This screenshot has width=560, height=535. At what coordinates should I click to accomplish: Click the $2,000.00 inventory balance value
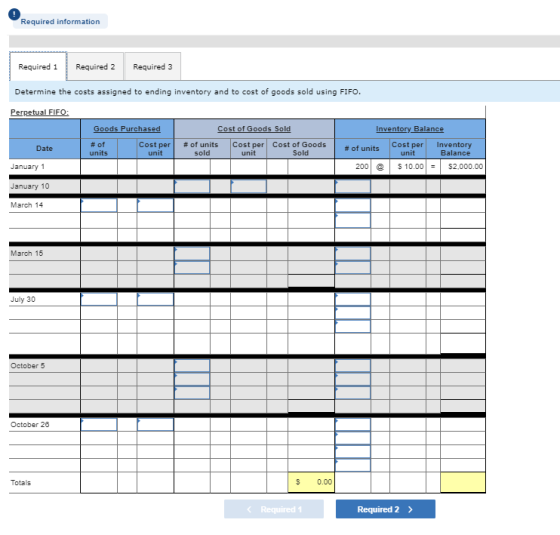(465, 167)
